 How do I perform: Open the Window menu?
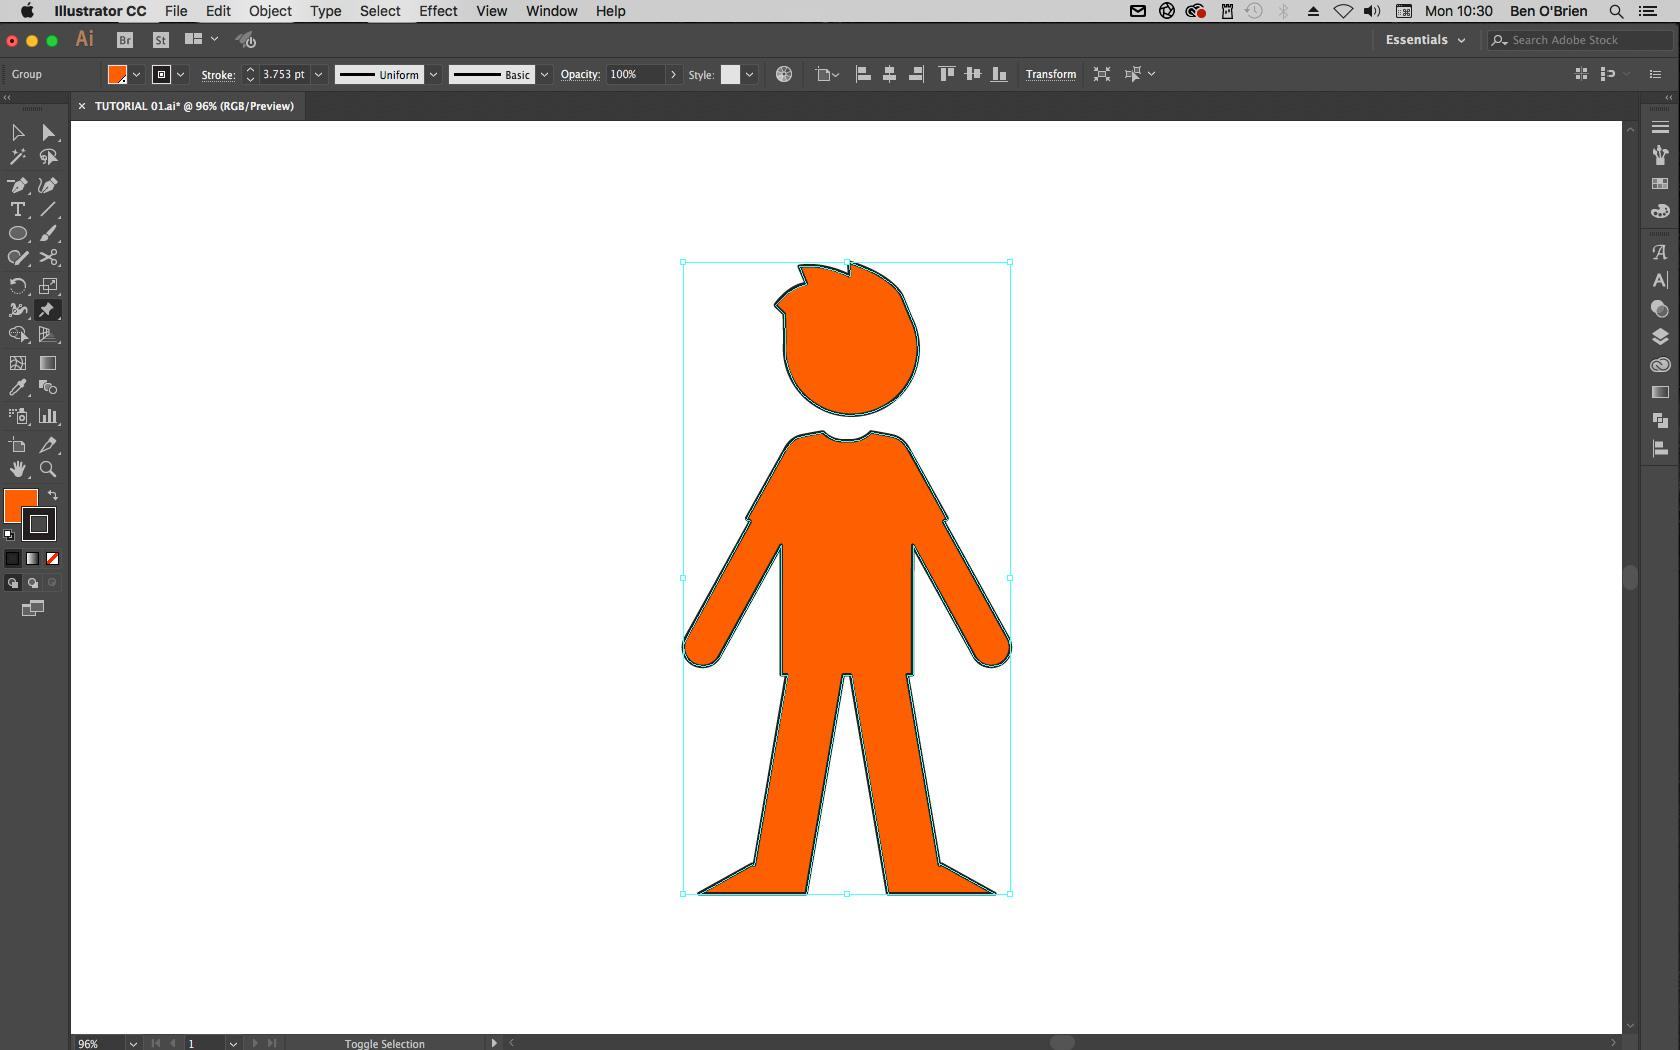click(551, 11)
